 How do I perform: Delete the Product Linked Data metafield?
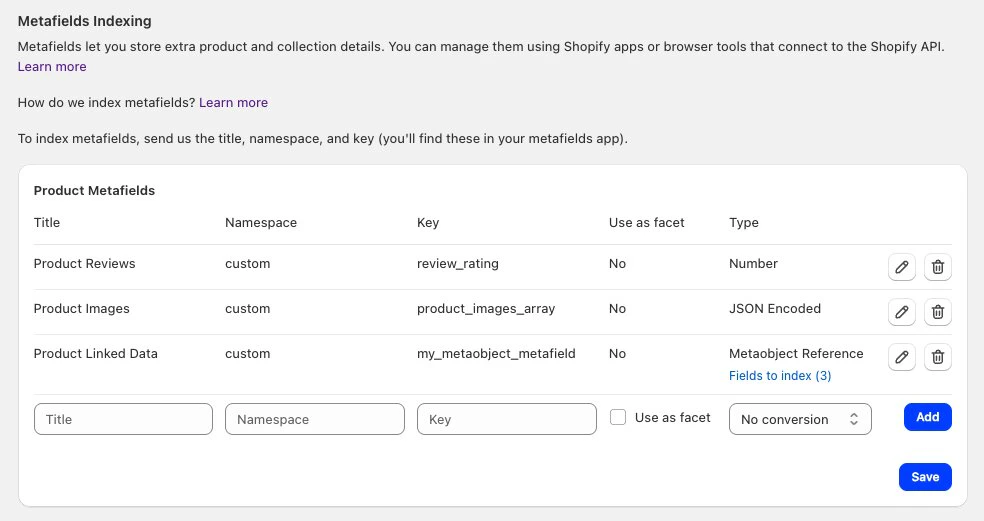(938, 357)
